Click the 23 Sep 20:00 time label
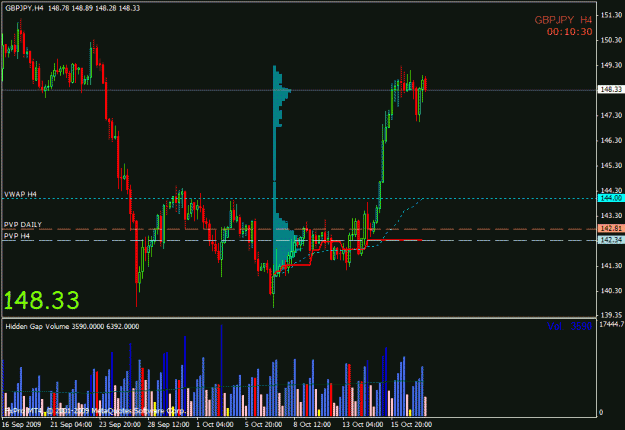 pyautogui.click(x=120, y=424)
